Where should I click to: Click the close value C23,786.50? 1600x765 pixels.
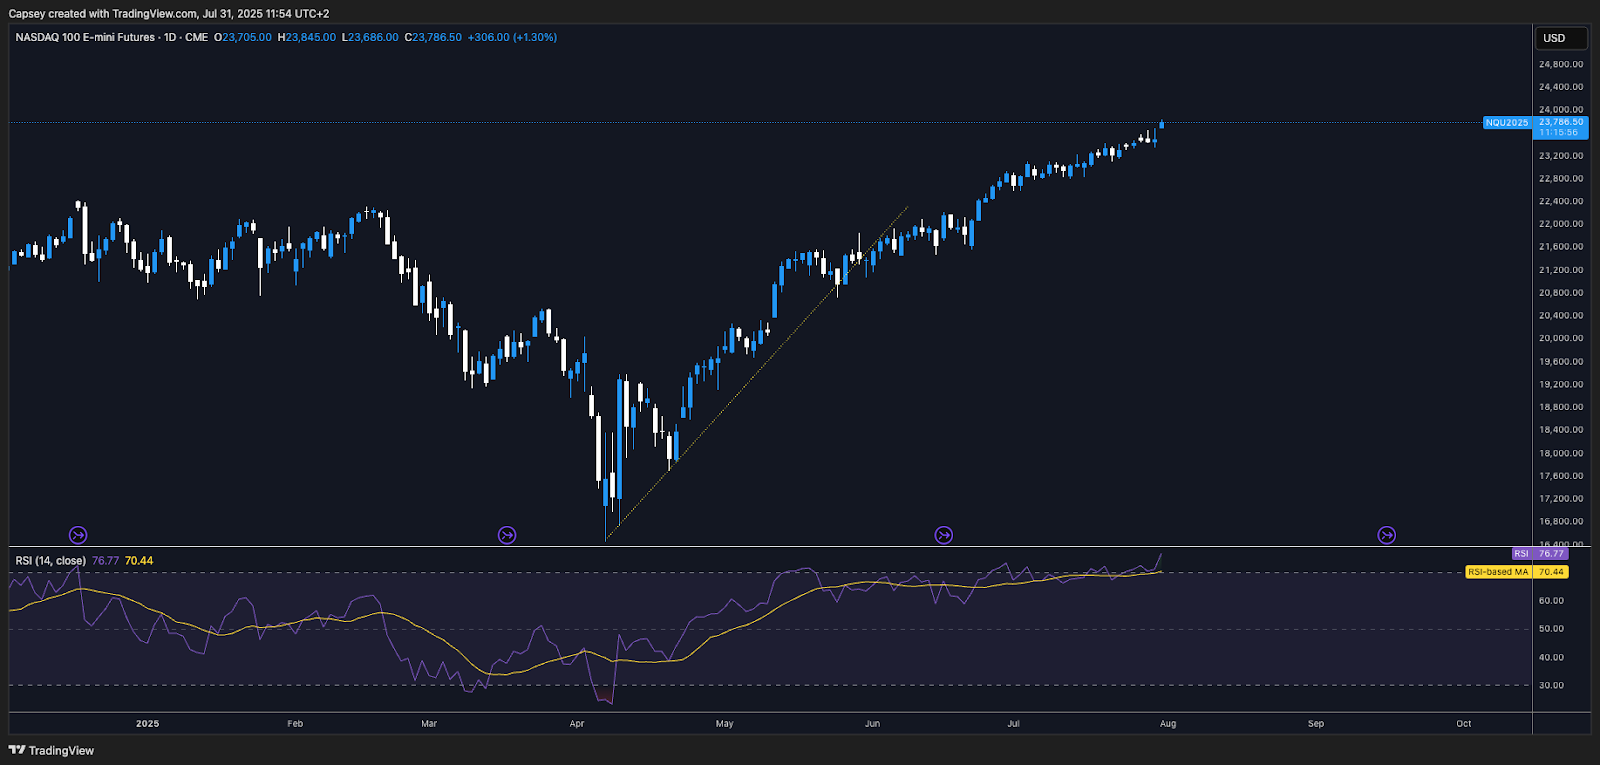pyautogui.click(x=433, y=37)
